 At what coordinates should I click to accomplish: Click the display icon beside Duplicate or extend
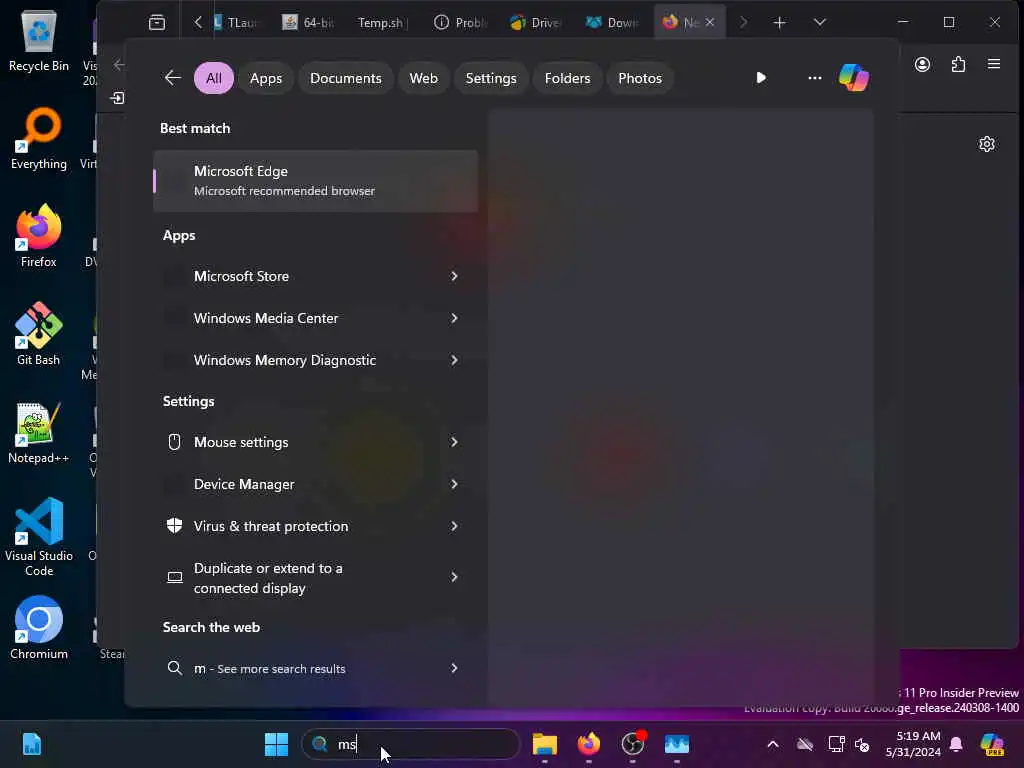175,577
